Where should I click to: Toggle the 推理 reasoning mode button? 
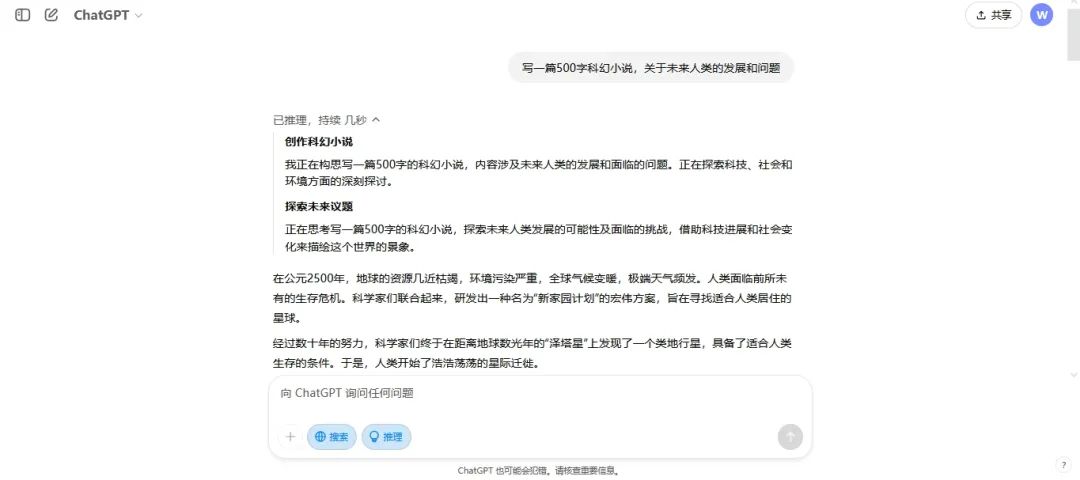coord(386,437)
